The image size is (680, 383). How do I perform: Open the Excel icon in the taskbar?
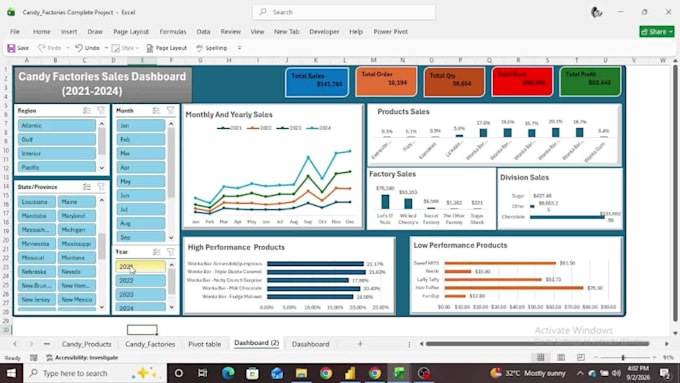tap(399, 373)
